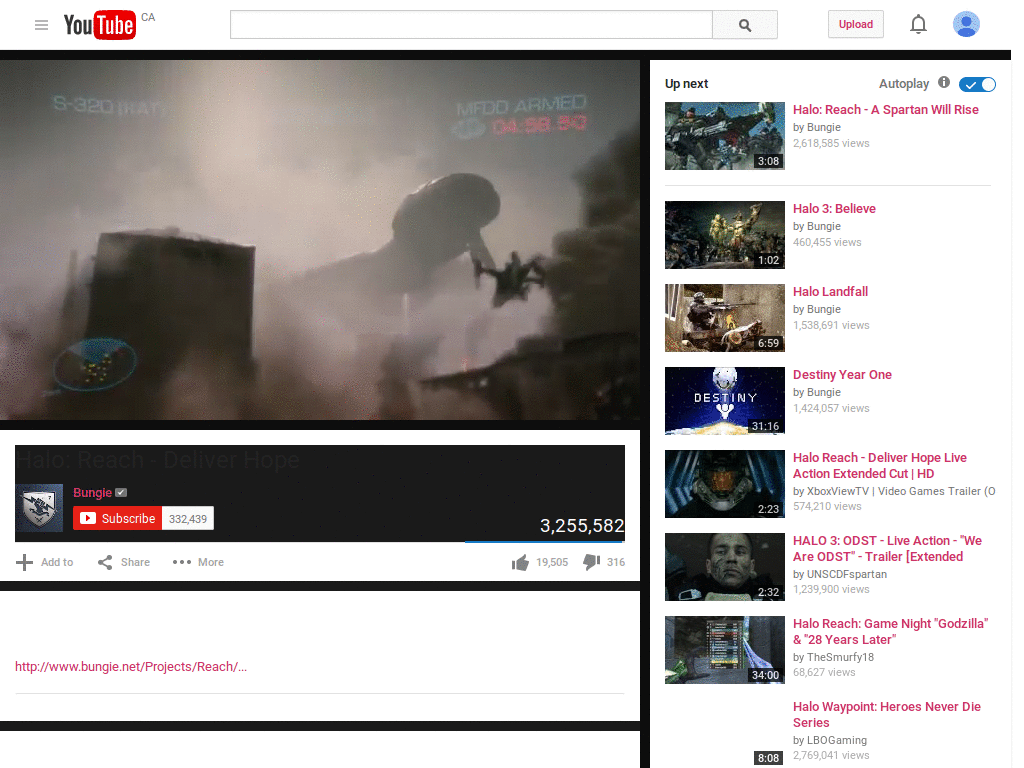Click the 574,210 views text
1024x768 pixels.
coord(827,506)
